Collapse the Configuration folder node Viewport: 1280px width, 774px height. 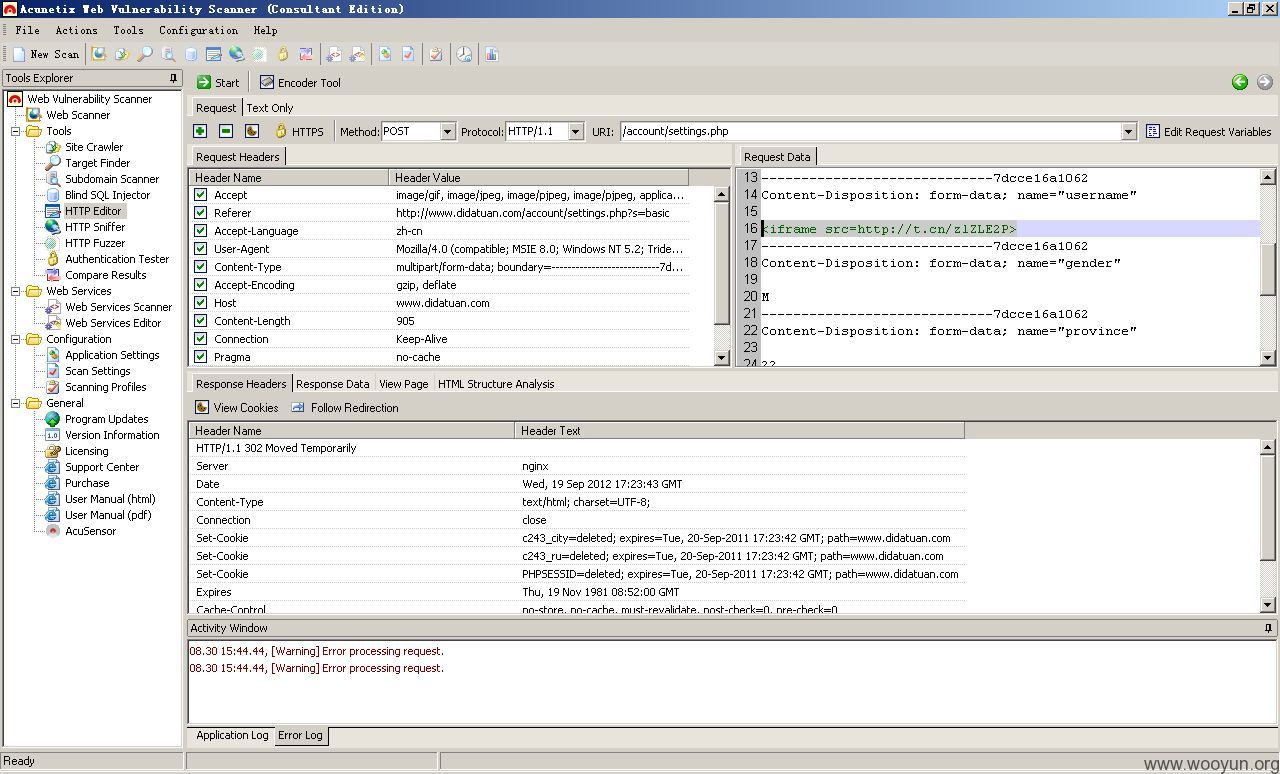pos(16,339)
